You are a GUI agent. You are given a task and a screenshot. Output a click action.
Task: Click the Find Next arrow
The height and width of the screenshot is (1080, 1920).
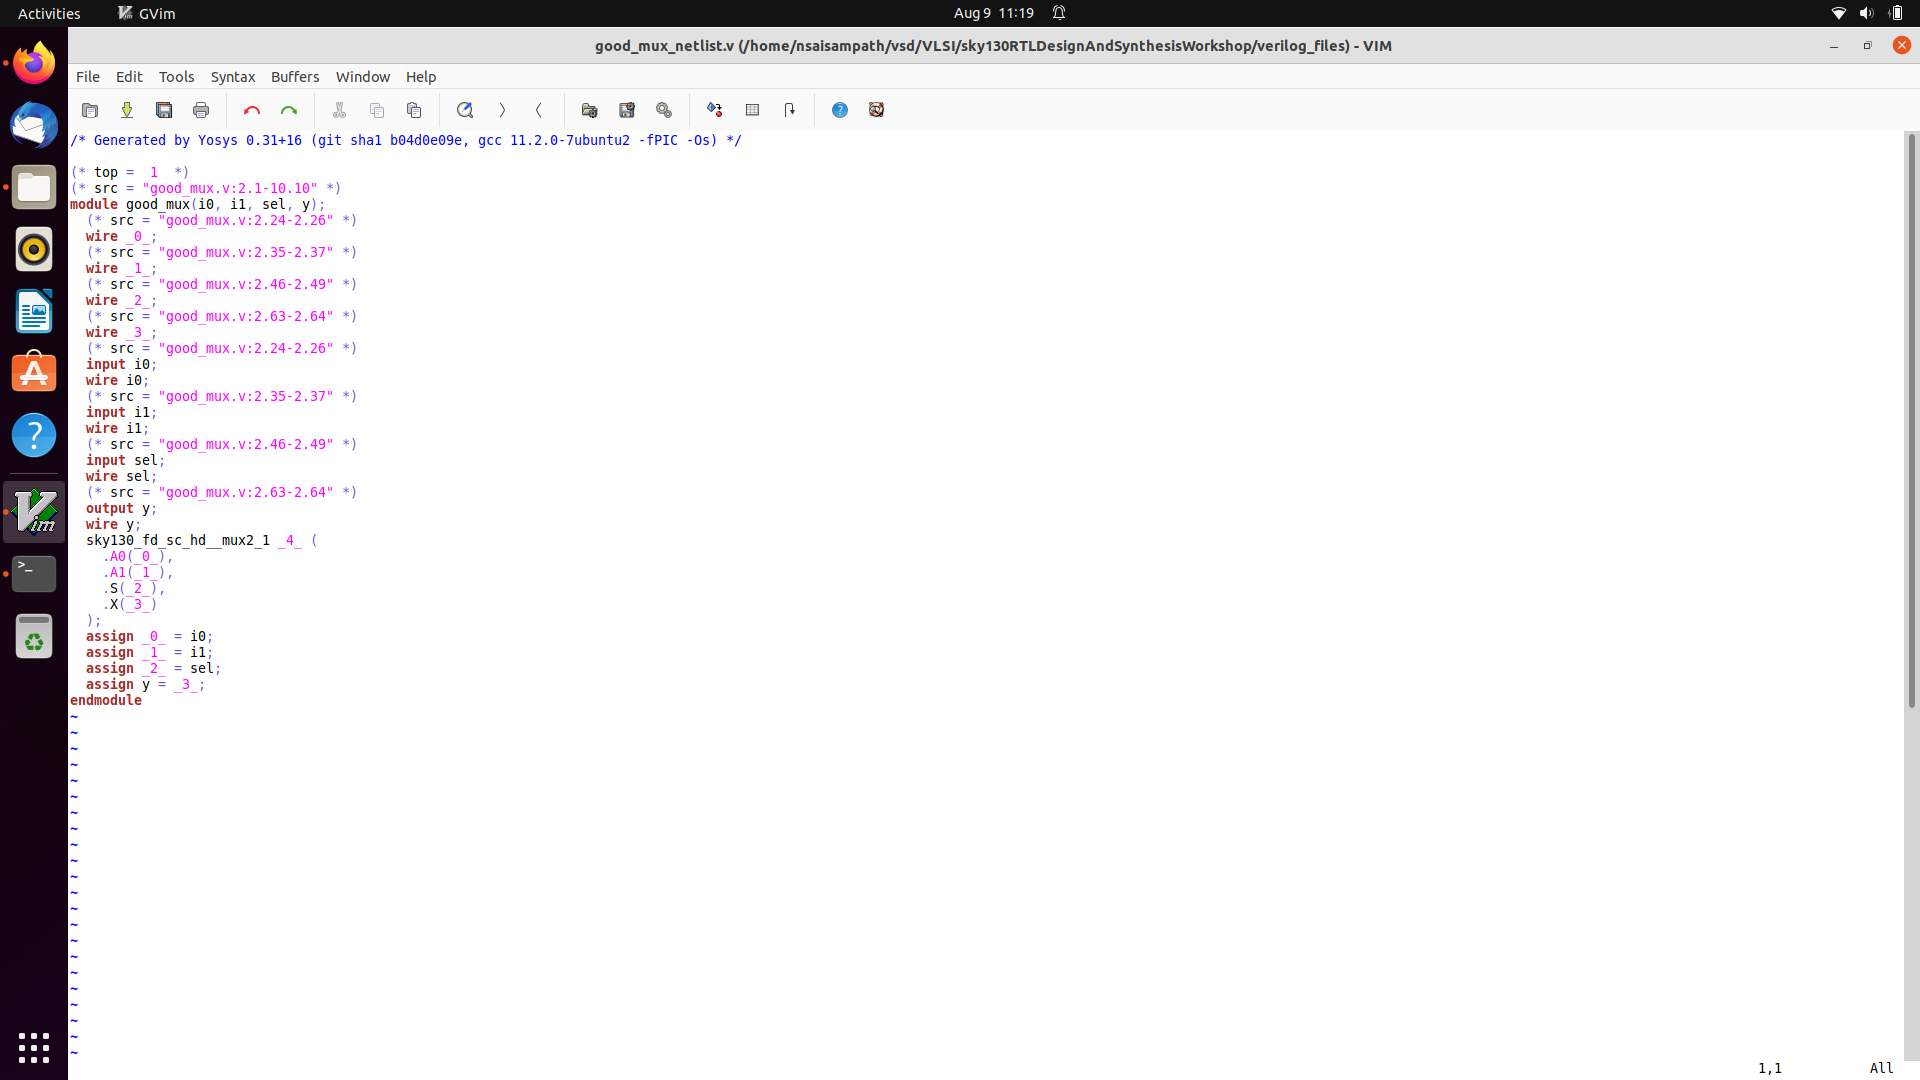coord(502,110)
